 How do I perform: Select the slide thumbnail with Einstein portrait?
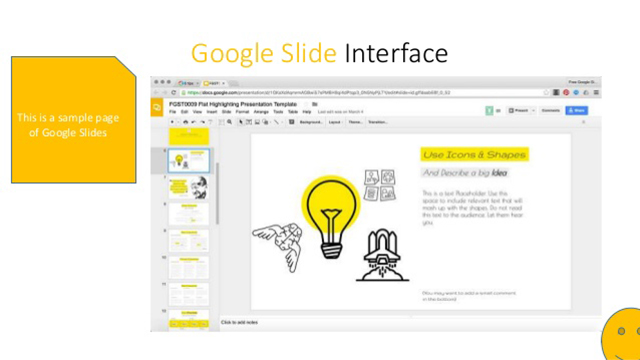pyautogui.click(x=189, y=187)
